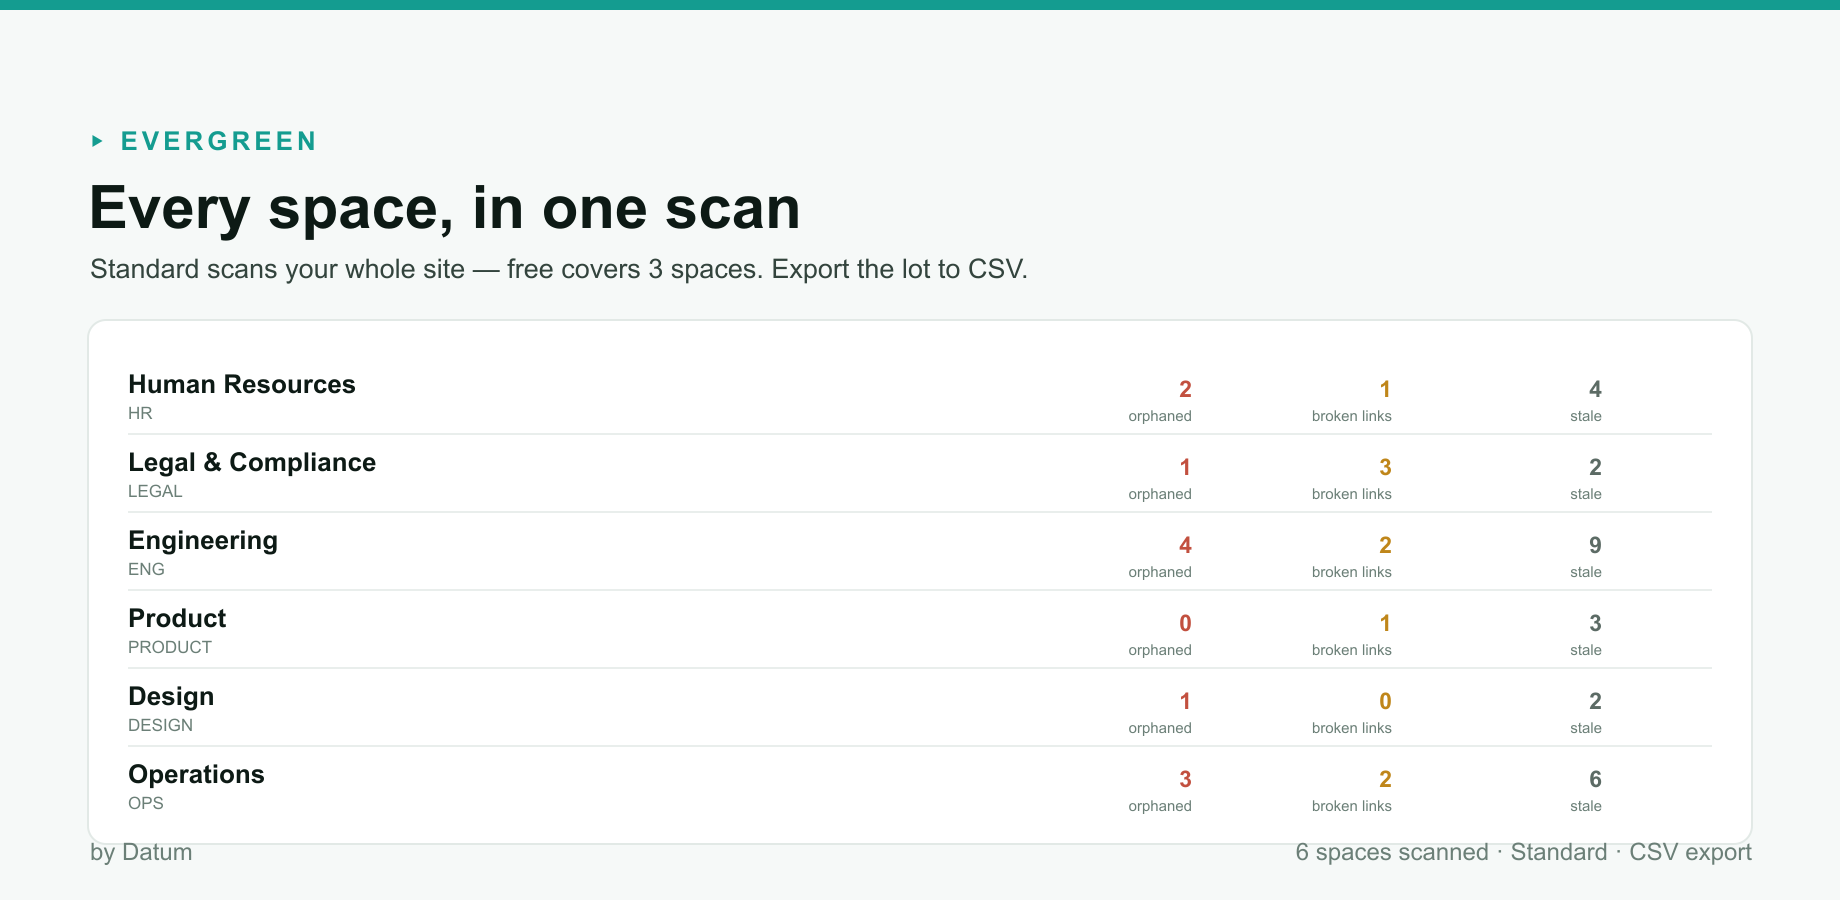
Task: Click Operations stale count 6
Action: point(1595,779)
